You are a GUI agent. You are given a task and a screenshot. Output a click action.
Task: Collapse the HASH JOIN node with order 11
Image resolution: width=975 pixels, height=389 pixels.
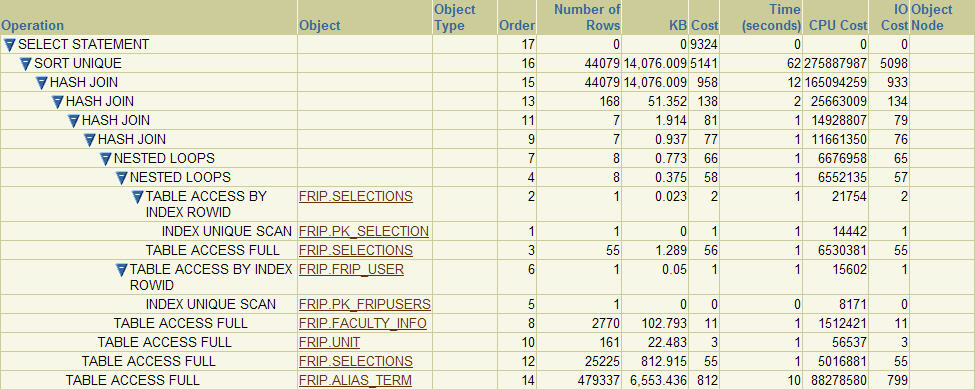[x=73, y=121]
